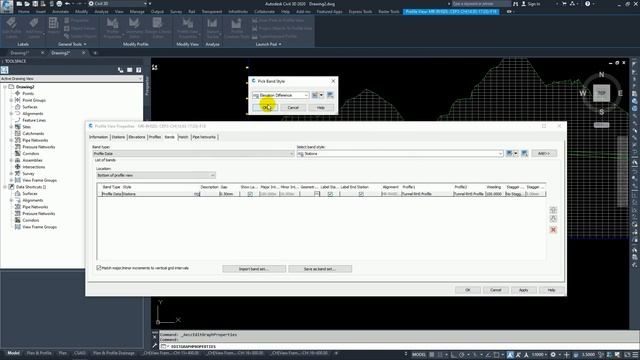Open Help from Pick Band Style dialog
This screenshot has height=360, width=640.
[321, 108]
